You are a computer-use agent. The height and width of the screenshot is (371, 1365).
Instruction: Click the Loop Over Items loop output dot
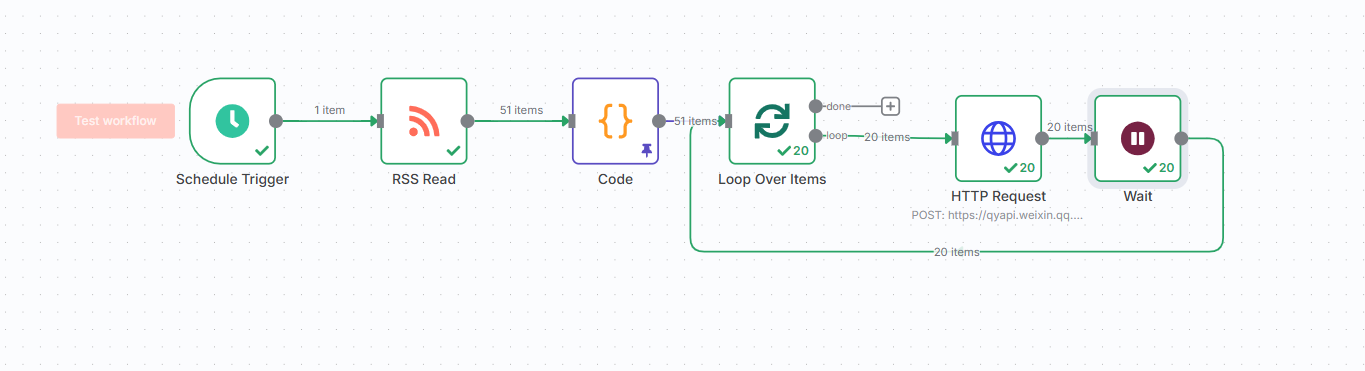815,135
